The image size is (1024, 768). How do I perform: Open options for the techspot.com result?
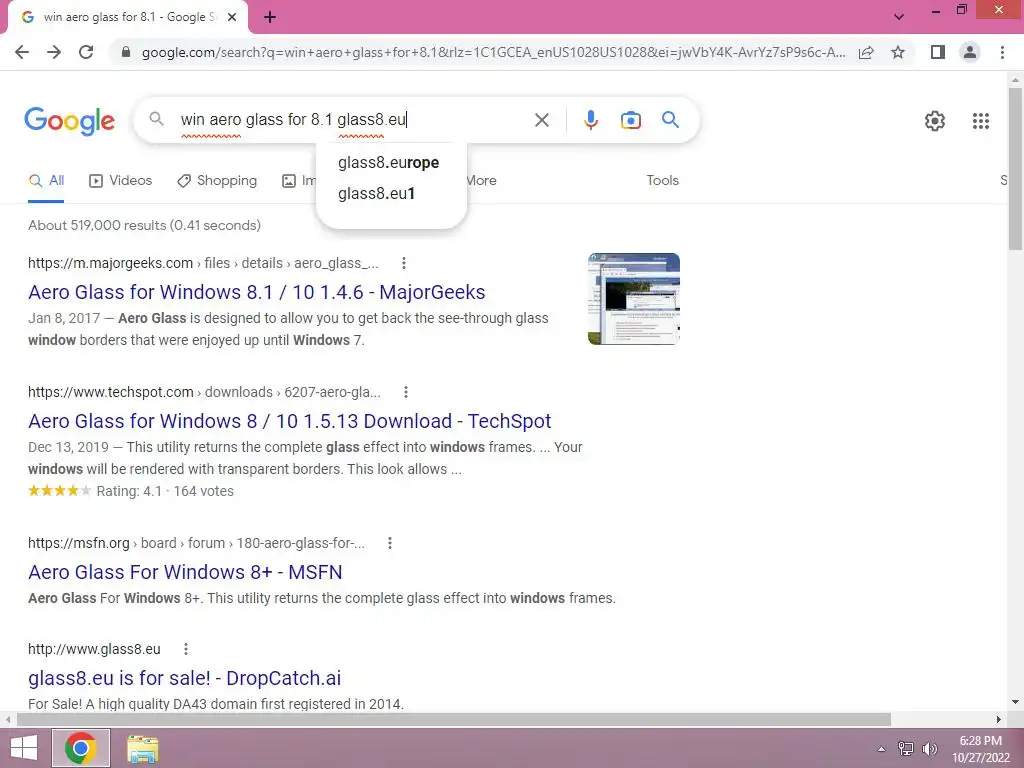click(x=406, y=392)
